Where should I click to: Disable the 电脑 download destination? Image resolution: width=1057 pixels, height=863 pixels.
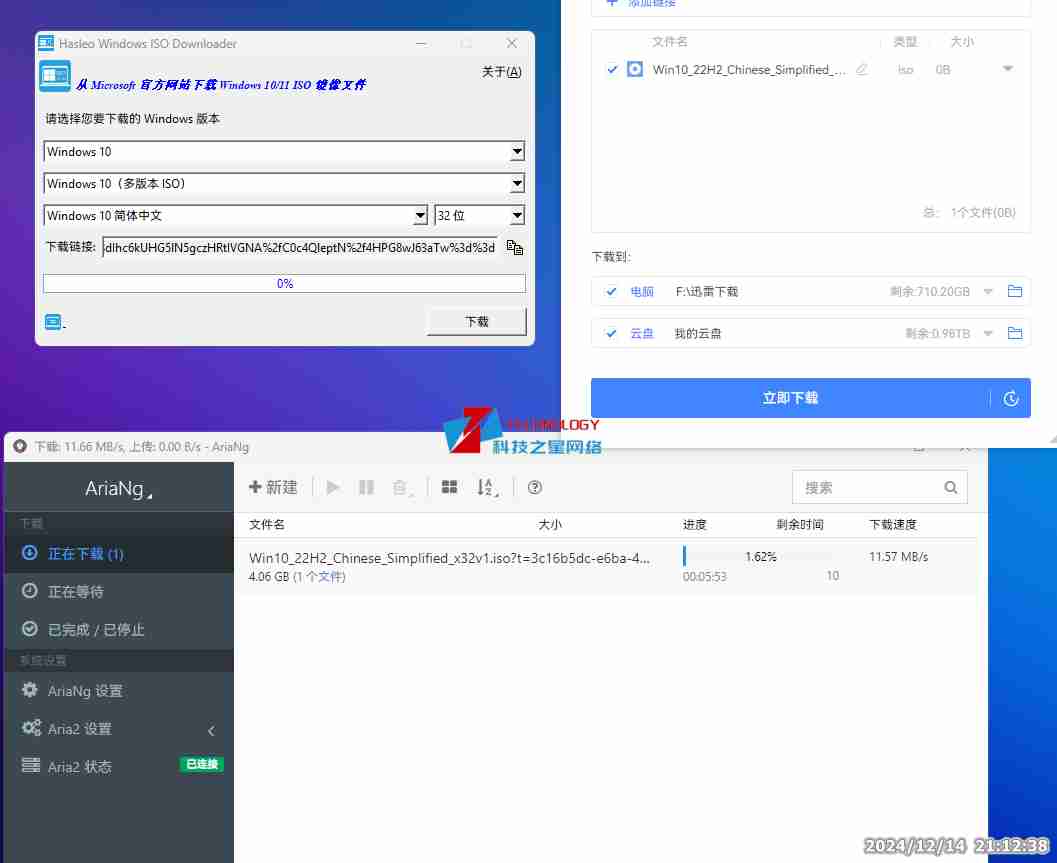tap(610, 291)
